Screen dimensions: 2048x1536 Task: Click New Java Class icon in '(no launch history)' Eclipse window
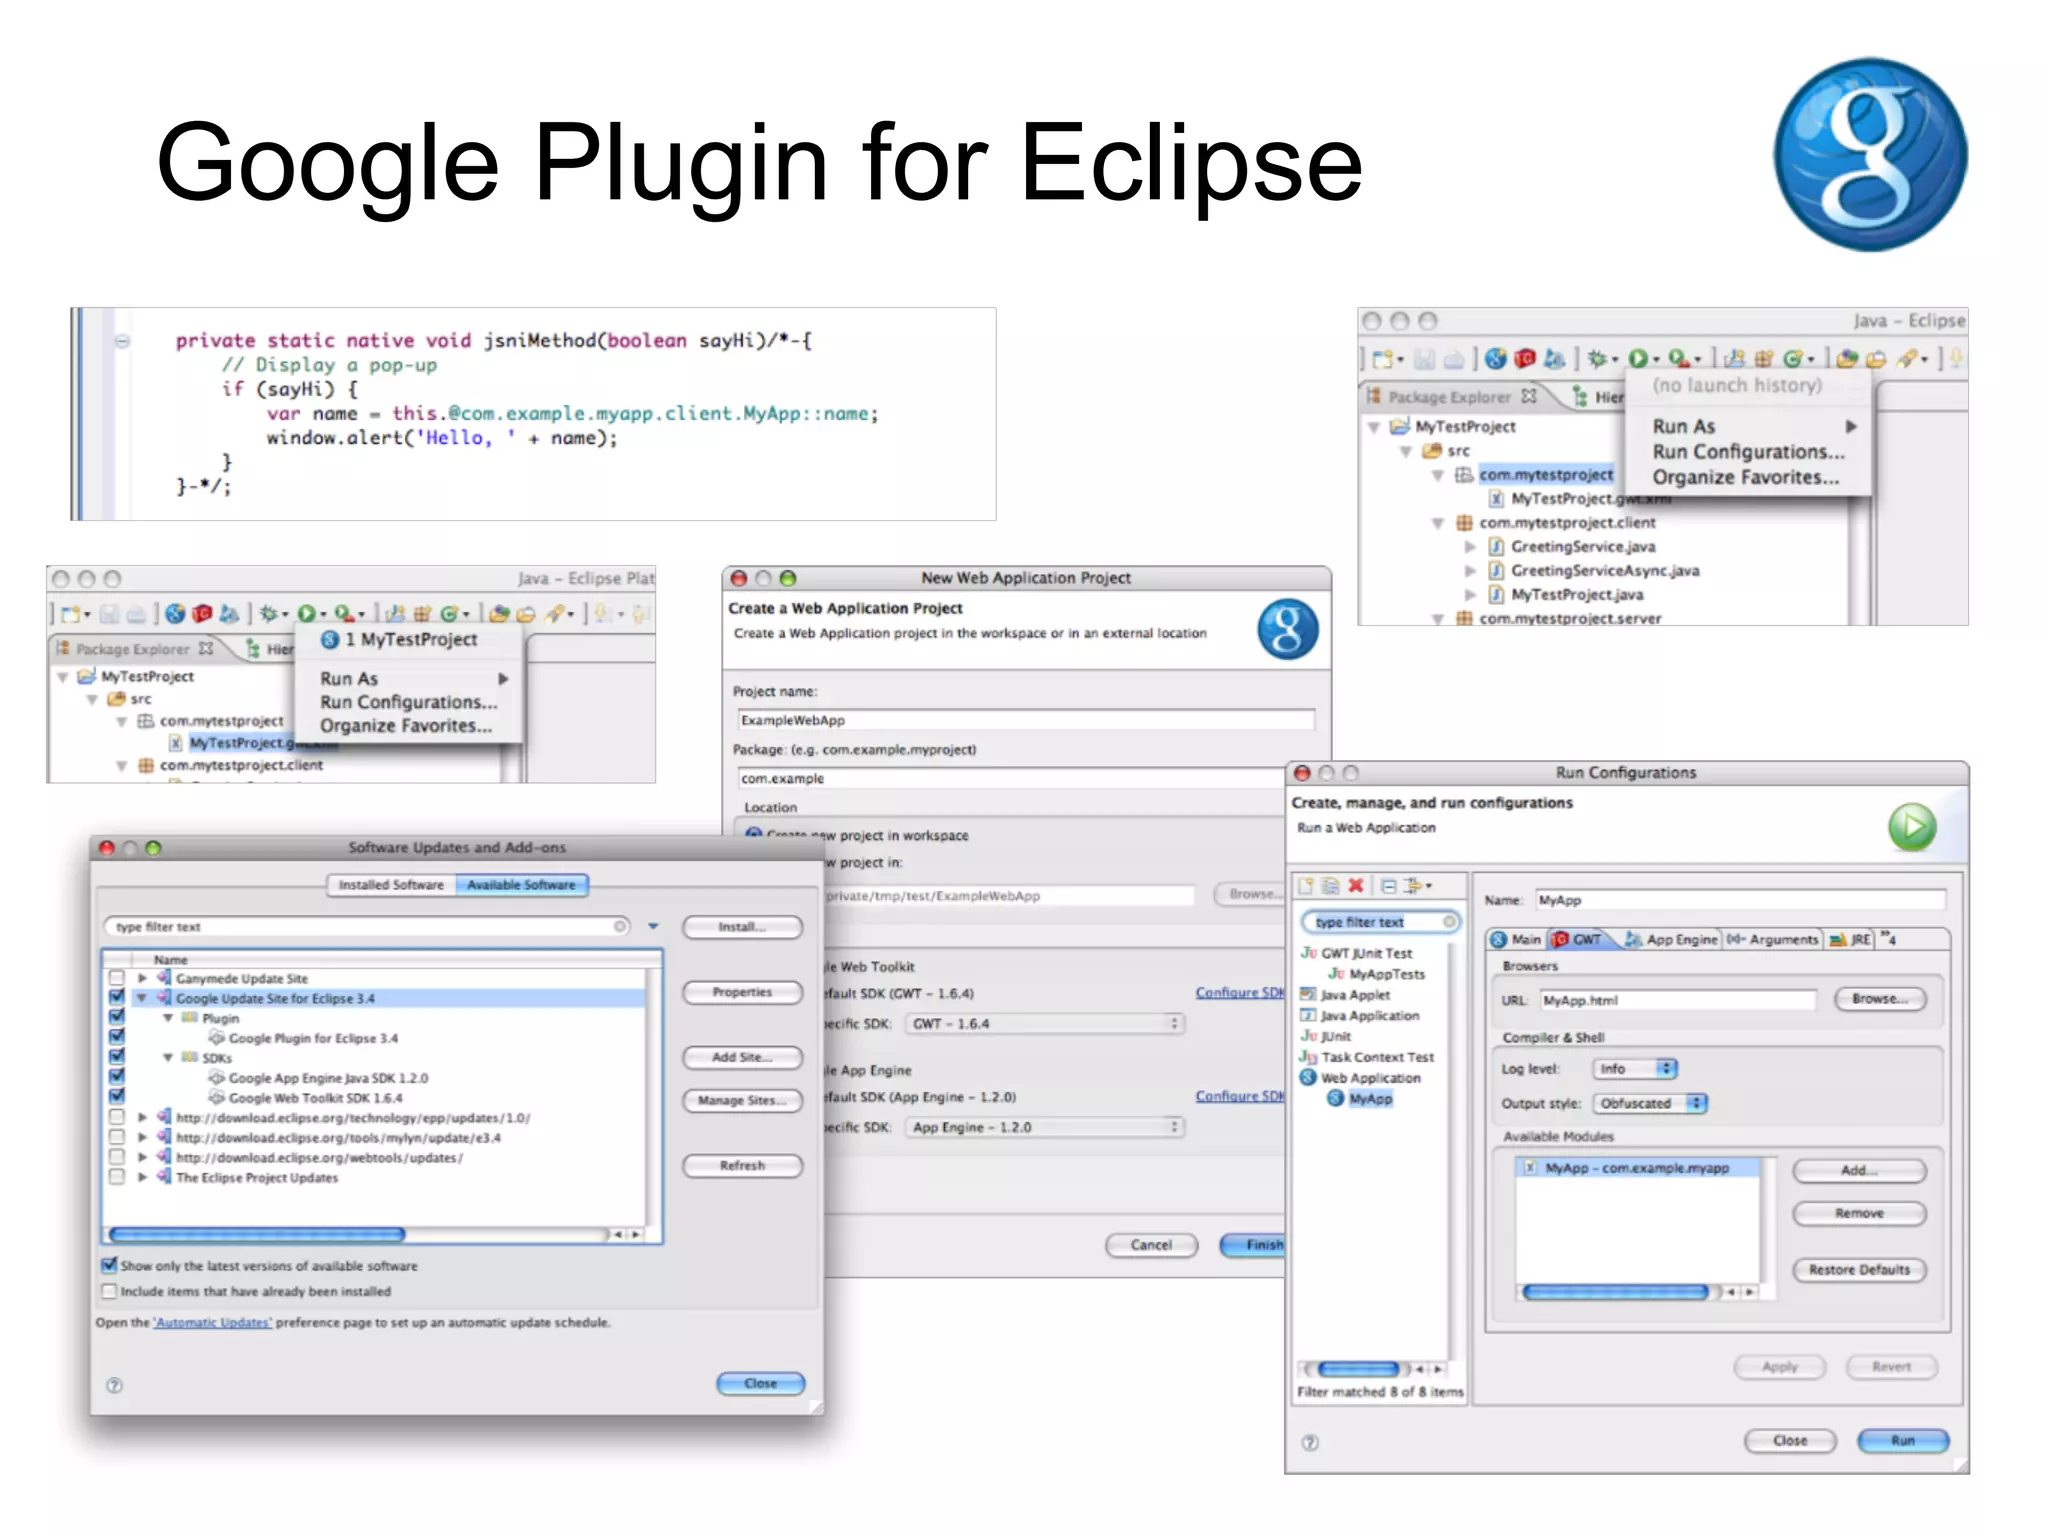click(1793, 359)
